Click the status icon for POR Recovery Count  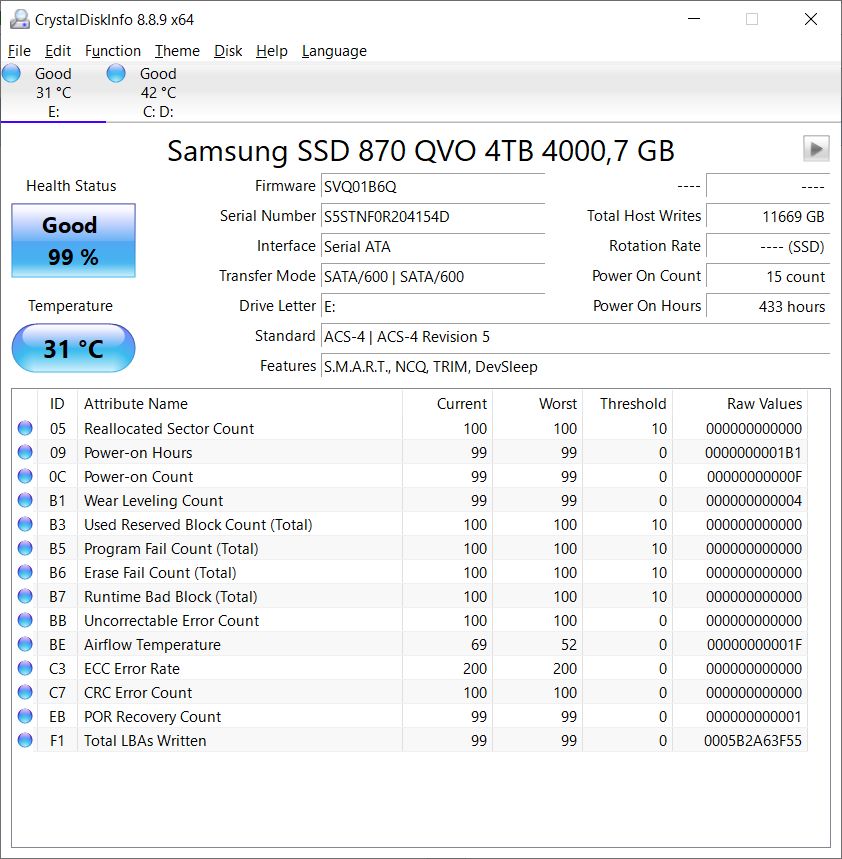coord(25,717)
